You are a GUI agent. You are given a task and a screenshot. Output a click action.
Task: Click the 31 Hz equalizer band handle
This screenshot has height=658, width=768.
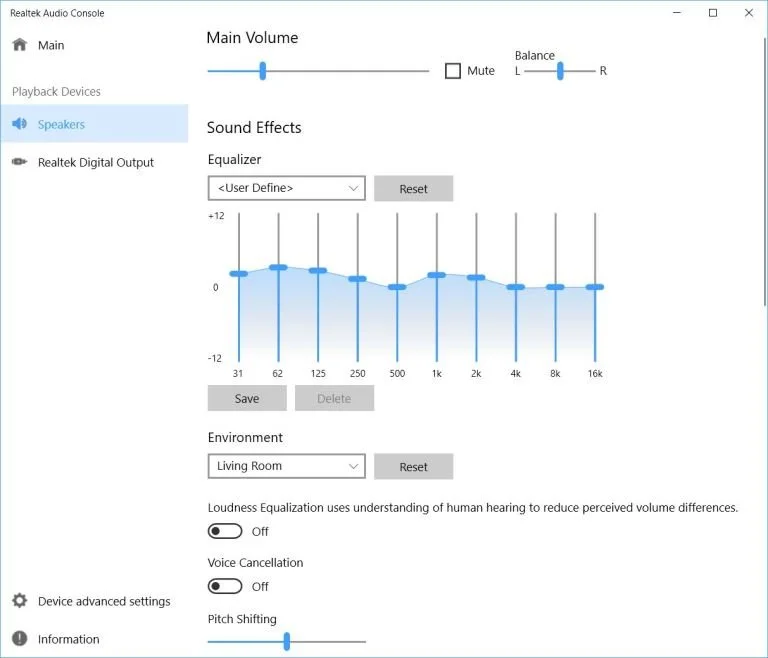[x=239, y=273]
